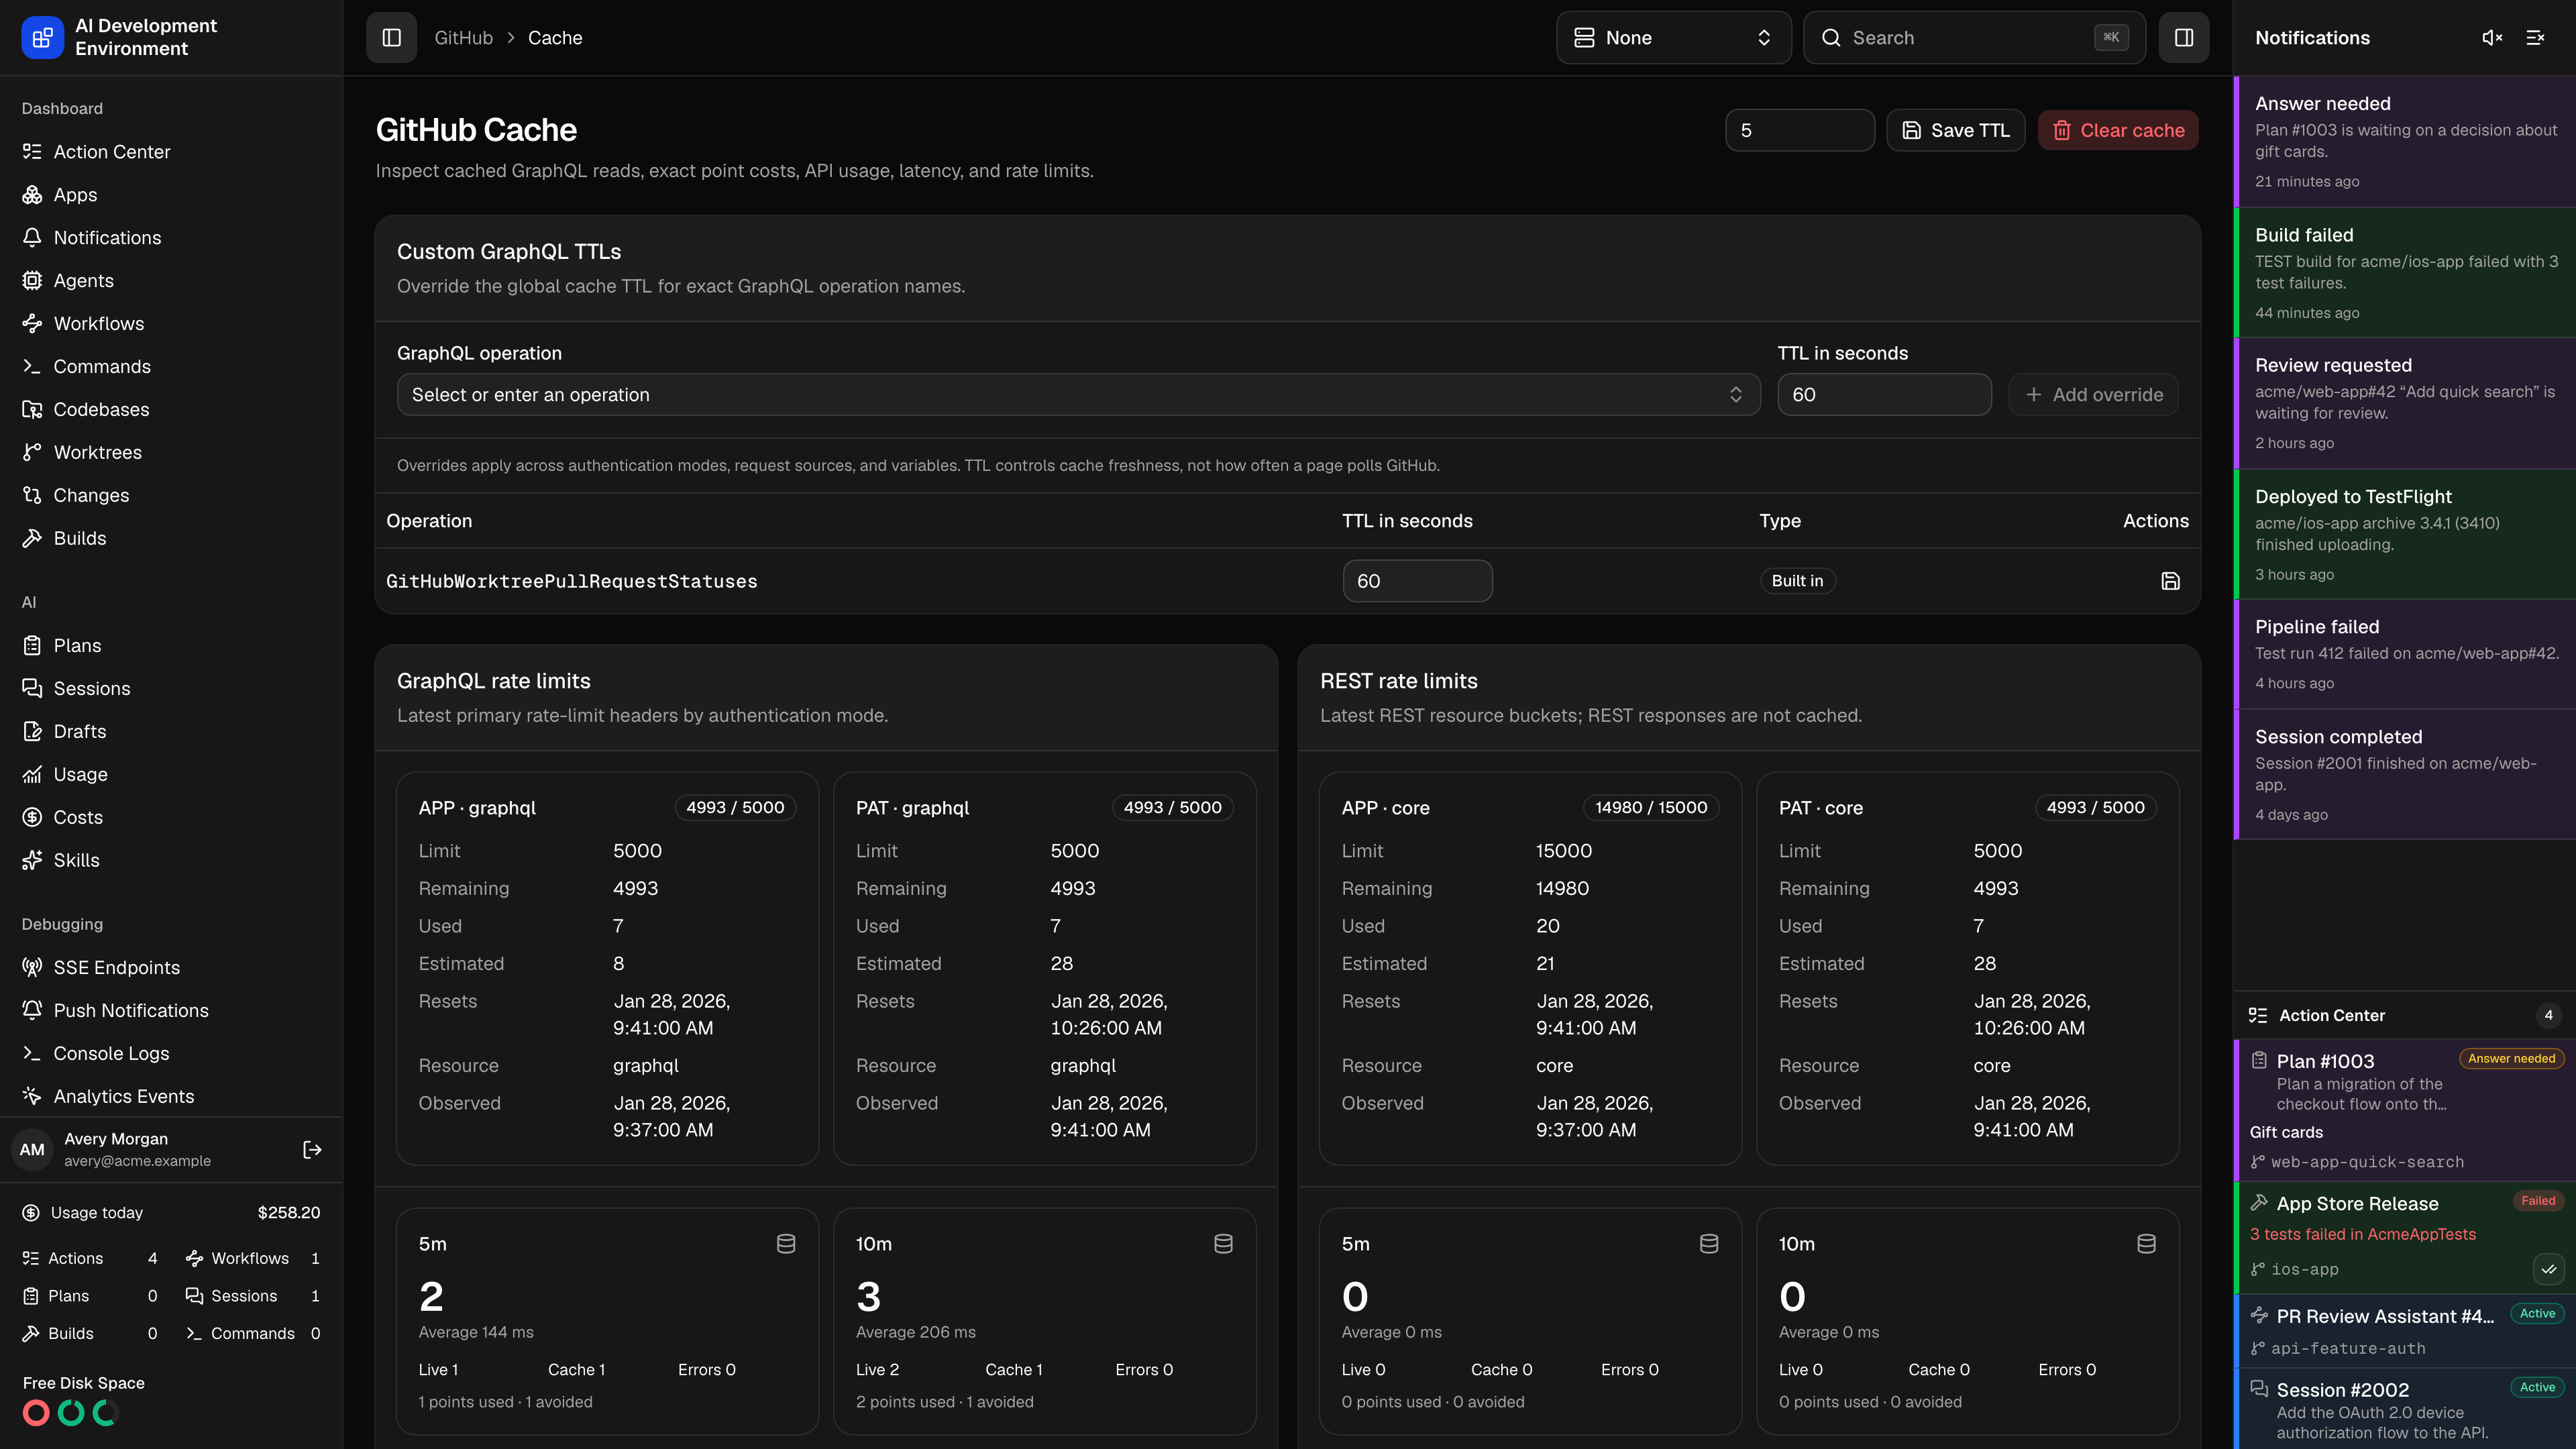Open the notifications list options icon
This screenshot has width=2576, height=1449.
click(2535, 38)
